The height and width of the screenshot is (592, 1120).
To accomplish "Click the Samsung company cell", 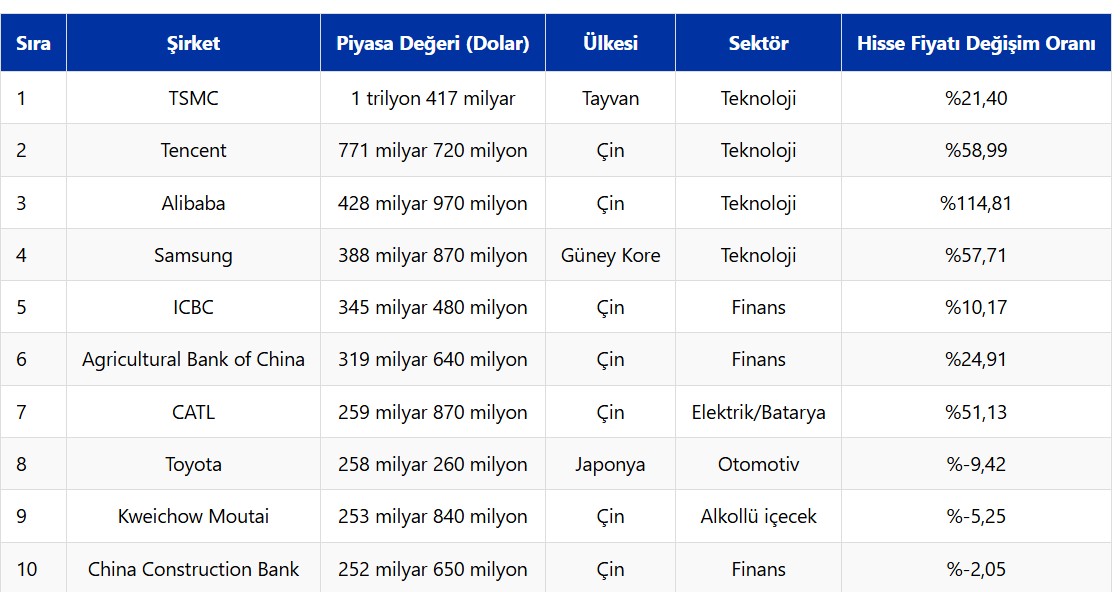I will 193,255.
